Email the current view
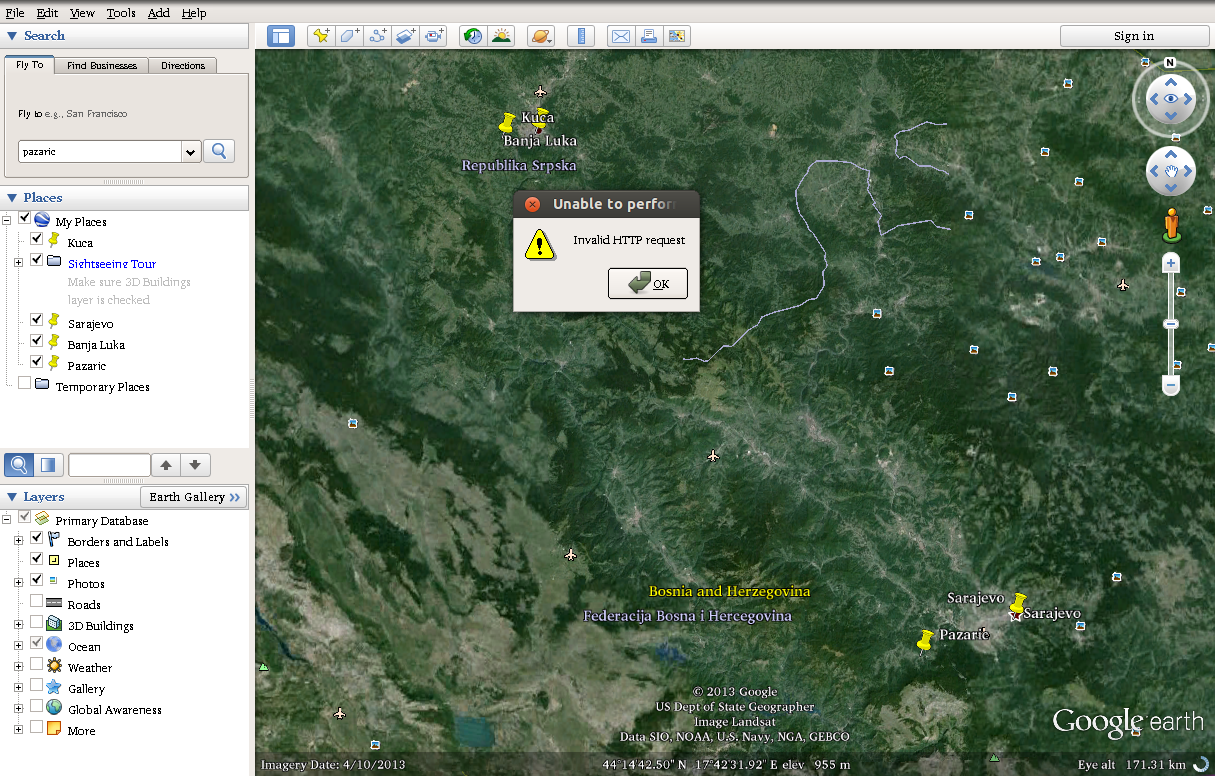The height and width of the screenshot is (776, 1215). (620, 36)
